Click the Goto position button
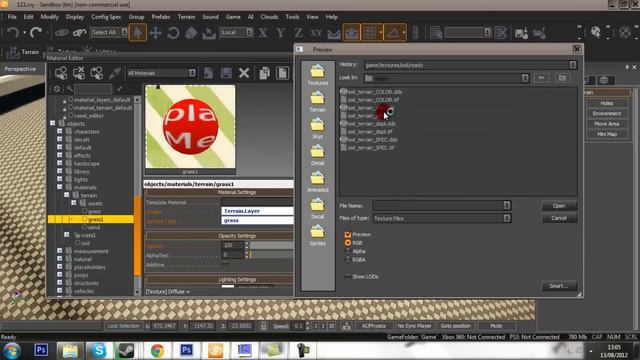The image size is (640, 360). point(456,326)
